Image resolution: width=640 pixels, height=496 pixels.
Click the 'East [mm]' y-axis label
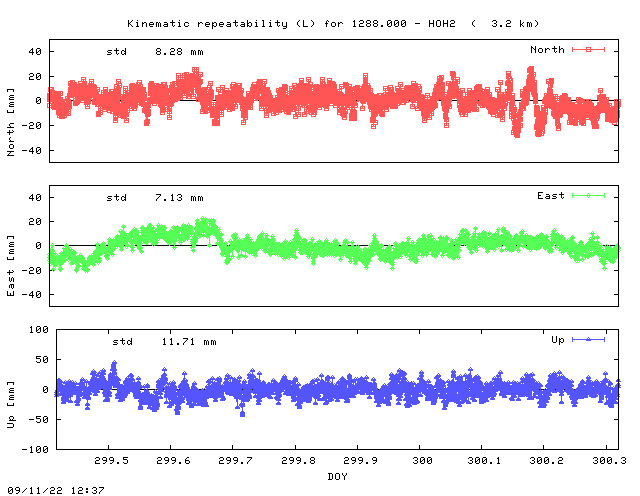[11, 266]
